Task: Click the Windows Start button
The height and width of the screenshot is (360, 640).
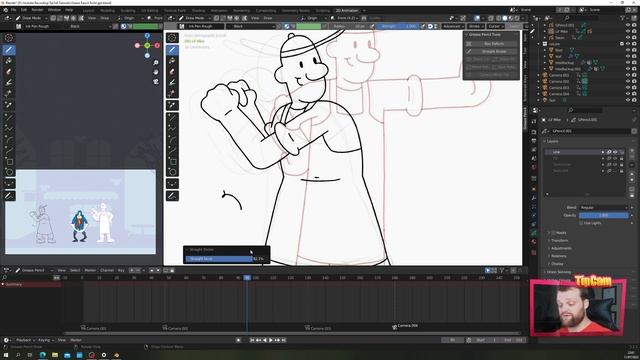Action: [6, 355]
